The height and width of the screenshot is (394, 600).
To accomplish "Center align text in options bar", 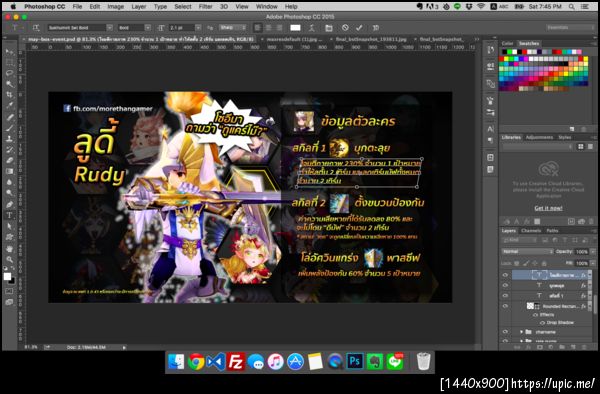I will pyautogui.click(x=269, y=28).
